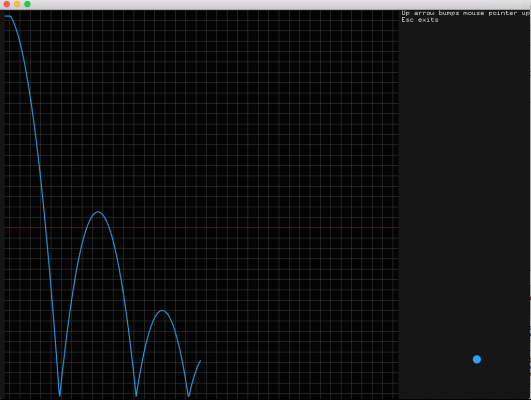The image size is (531, 400).
Task: Click the red 375.00 label
Action: click(17, 231)
